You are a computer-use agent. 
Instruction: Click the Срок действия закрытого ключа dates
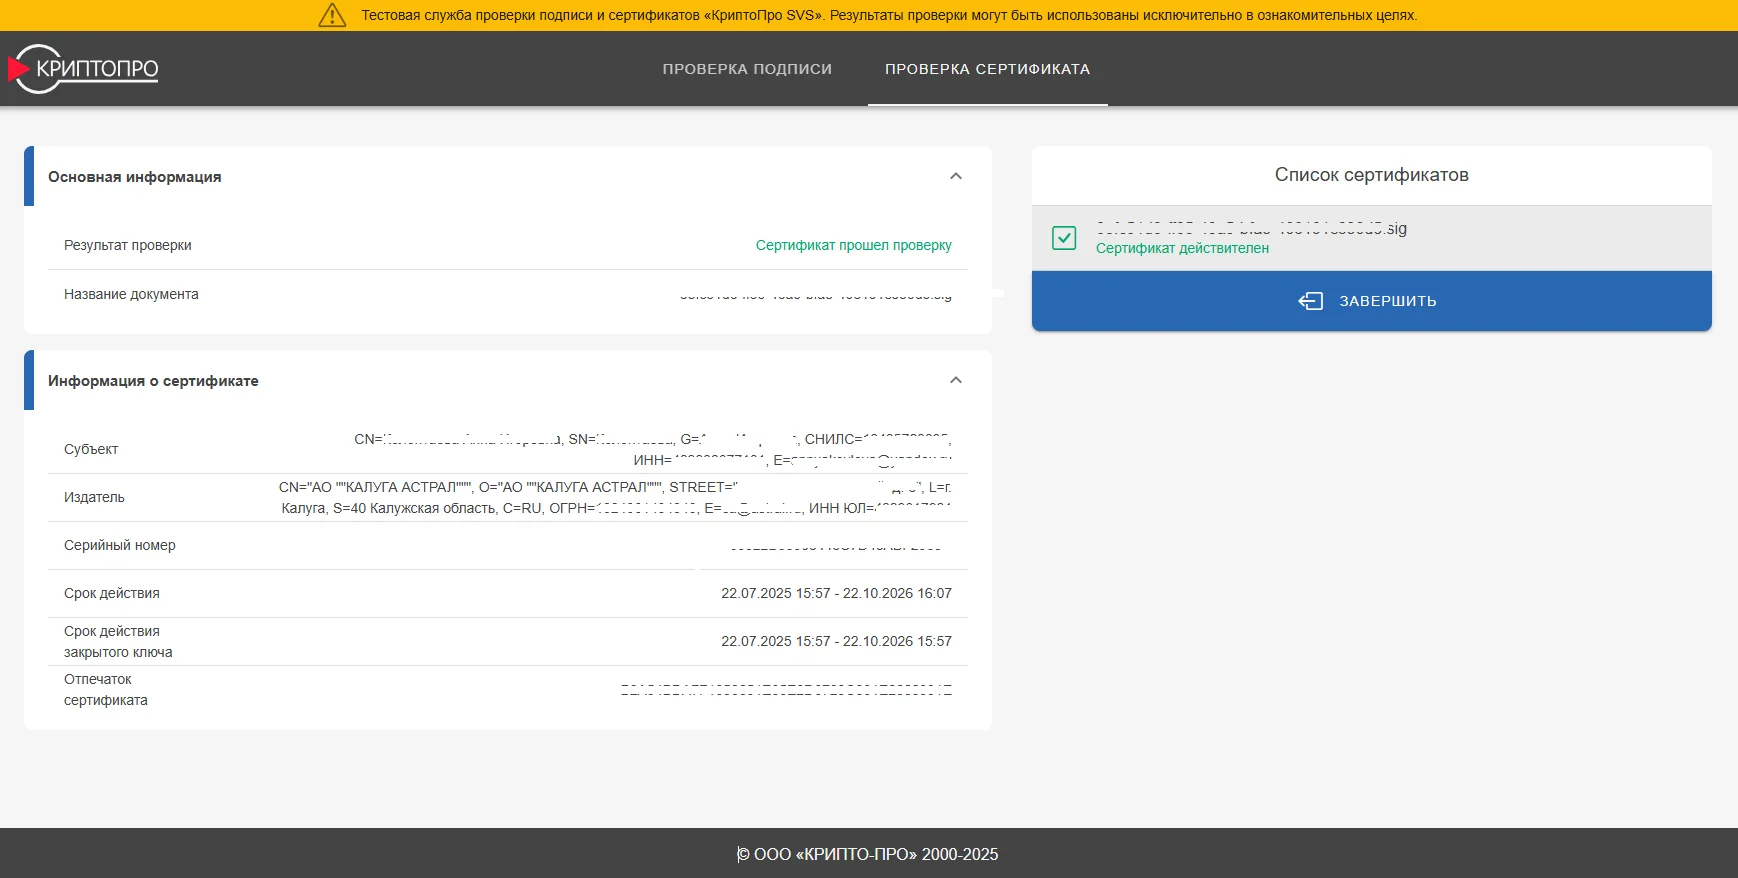pyautogui.click(x=836, y=641)
